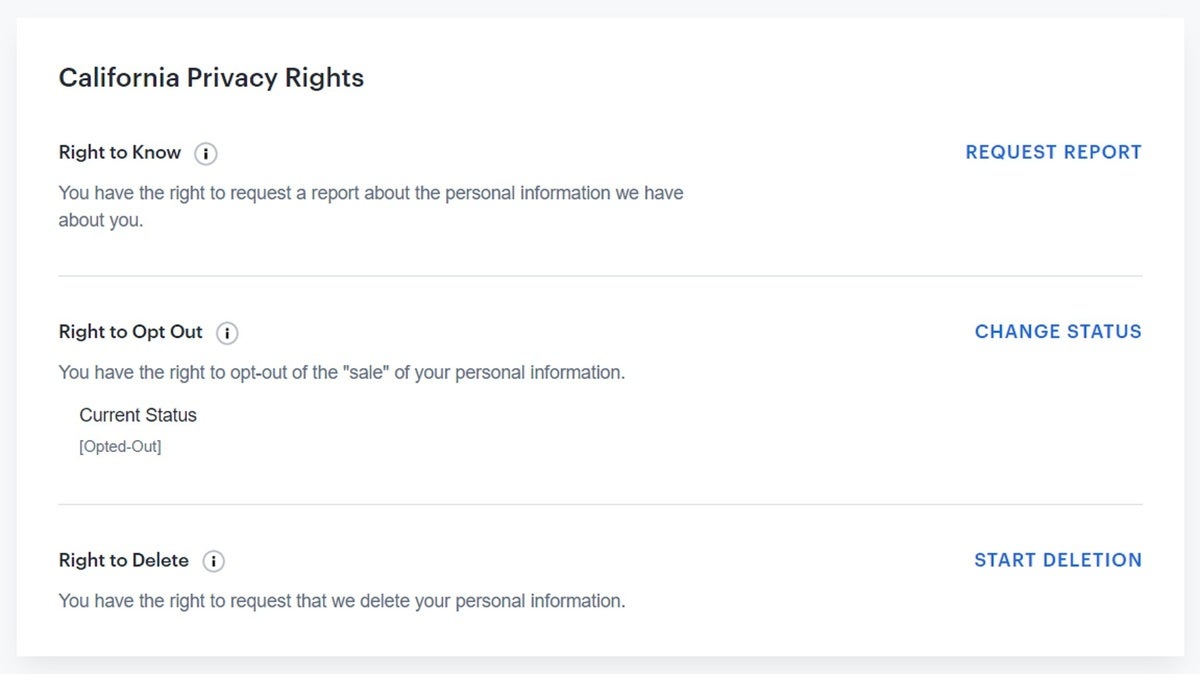The width and height of the screenshot is (1200, 674).
Task: Click the report request description paragraph
Action: click(371, 206)
